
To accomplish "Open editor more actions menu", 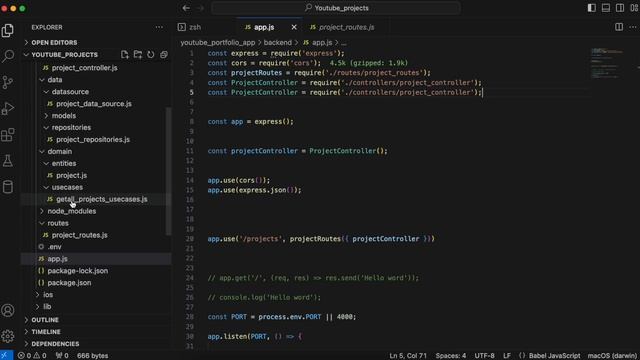I will [633, 27].
